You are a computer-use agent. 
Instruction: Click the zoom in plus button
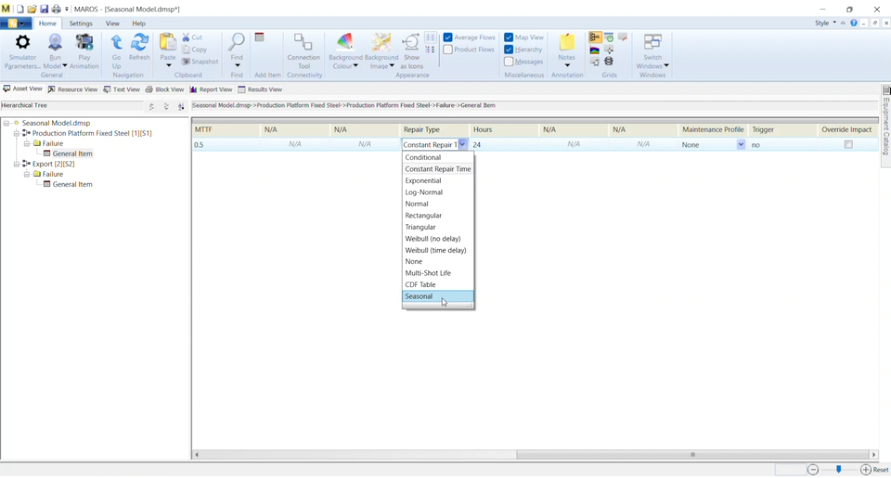tap(865, 469)
